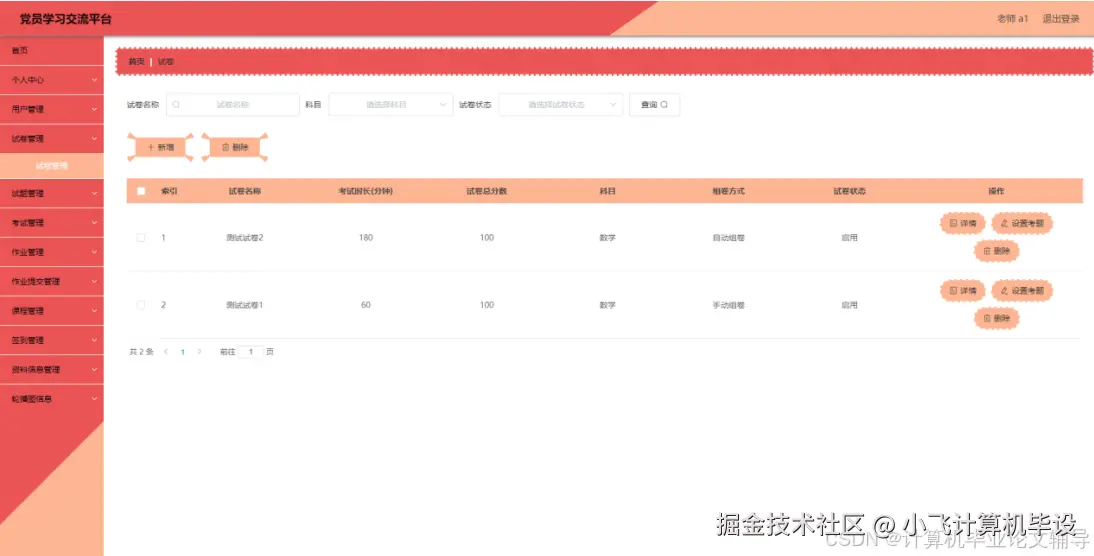The image size is (1094, 556).
Task: Select page number 1 in pagination
Action: [183, 352]
